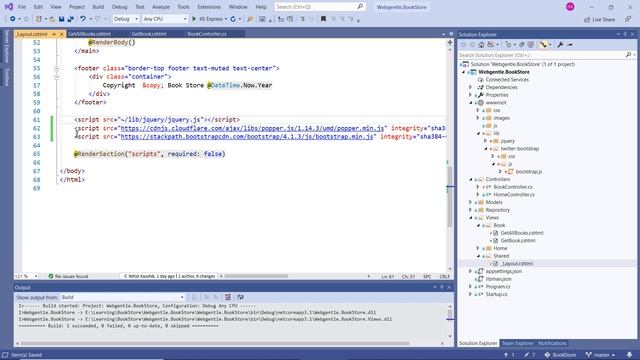
Task: Click the Open File icon in toolbar
Action: tap(52, 19)
